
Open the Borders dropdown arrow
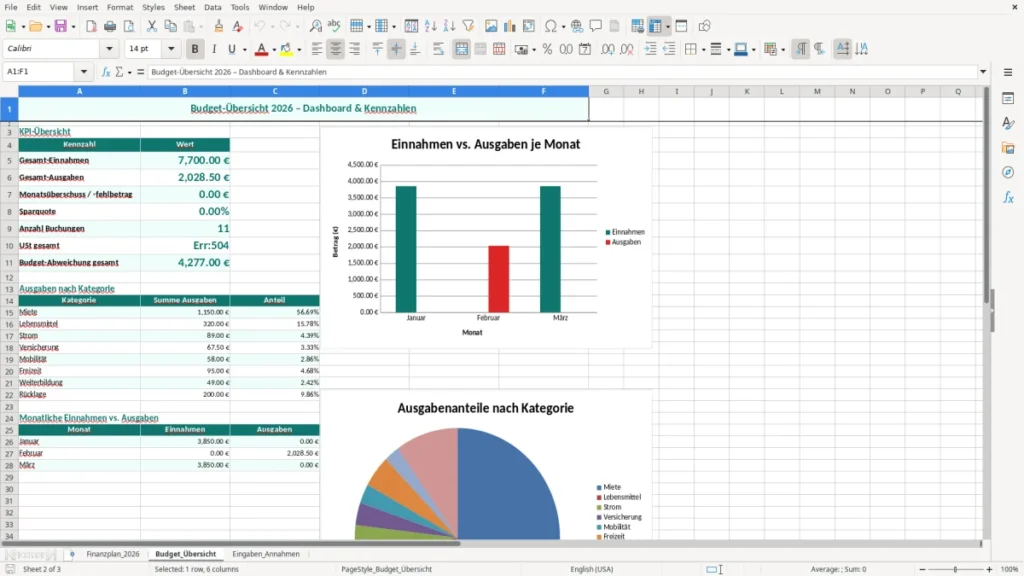703,49
